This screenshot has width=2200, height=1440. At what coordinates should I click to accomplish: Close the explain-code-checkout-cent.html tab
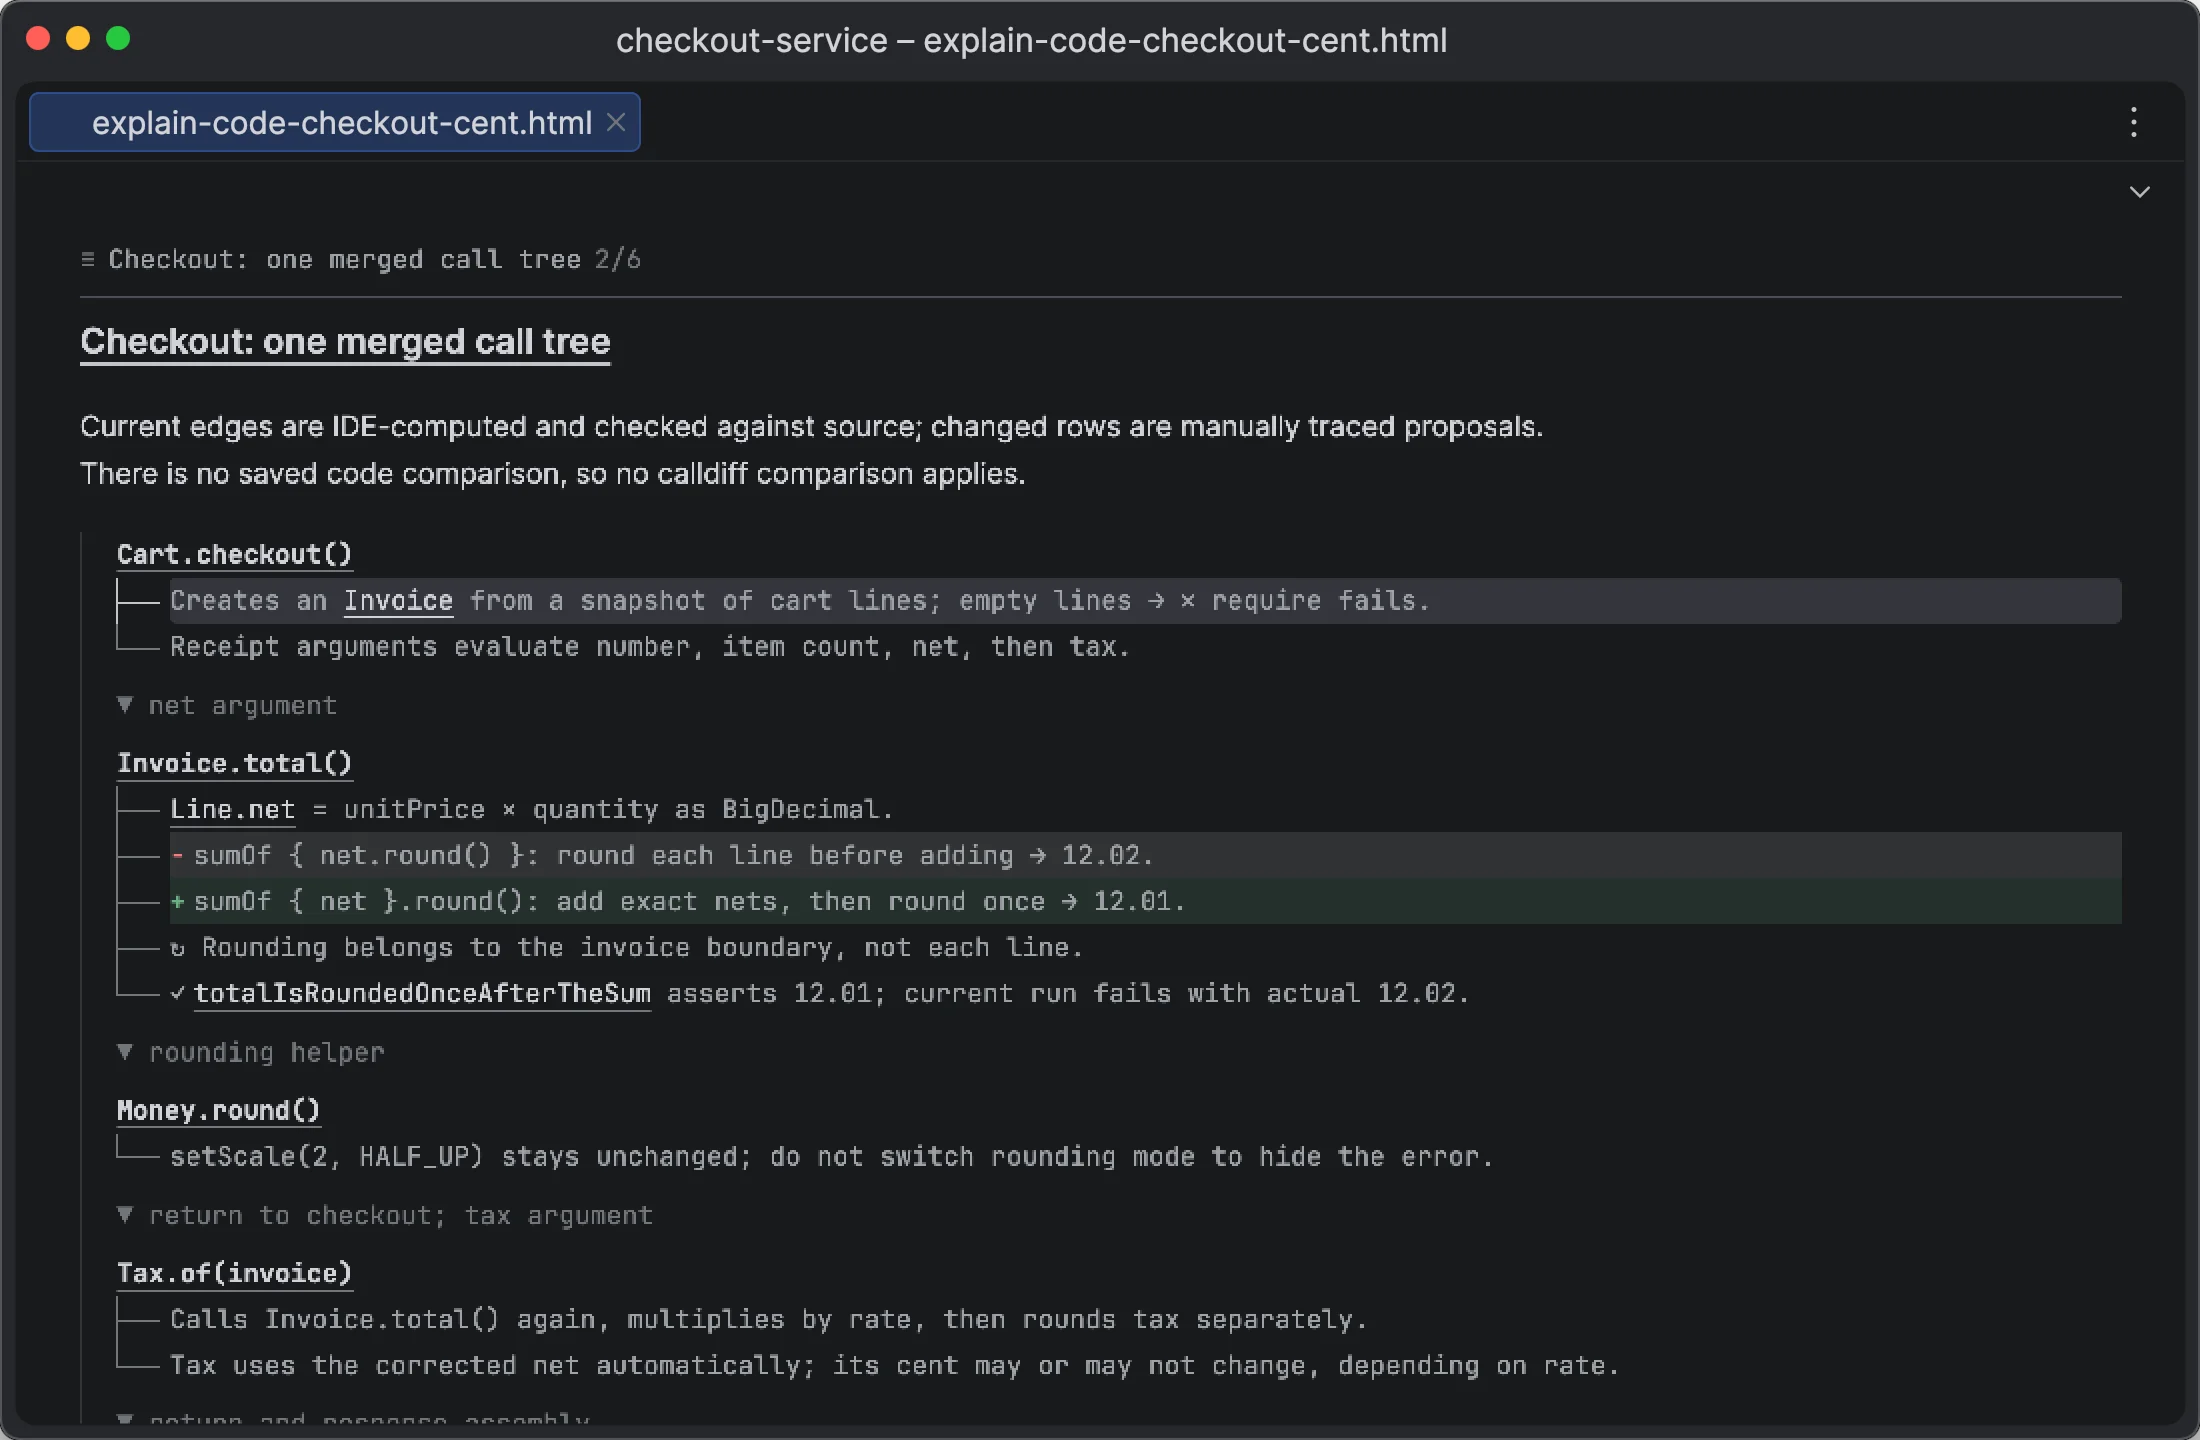(x=616, y=122)
